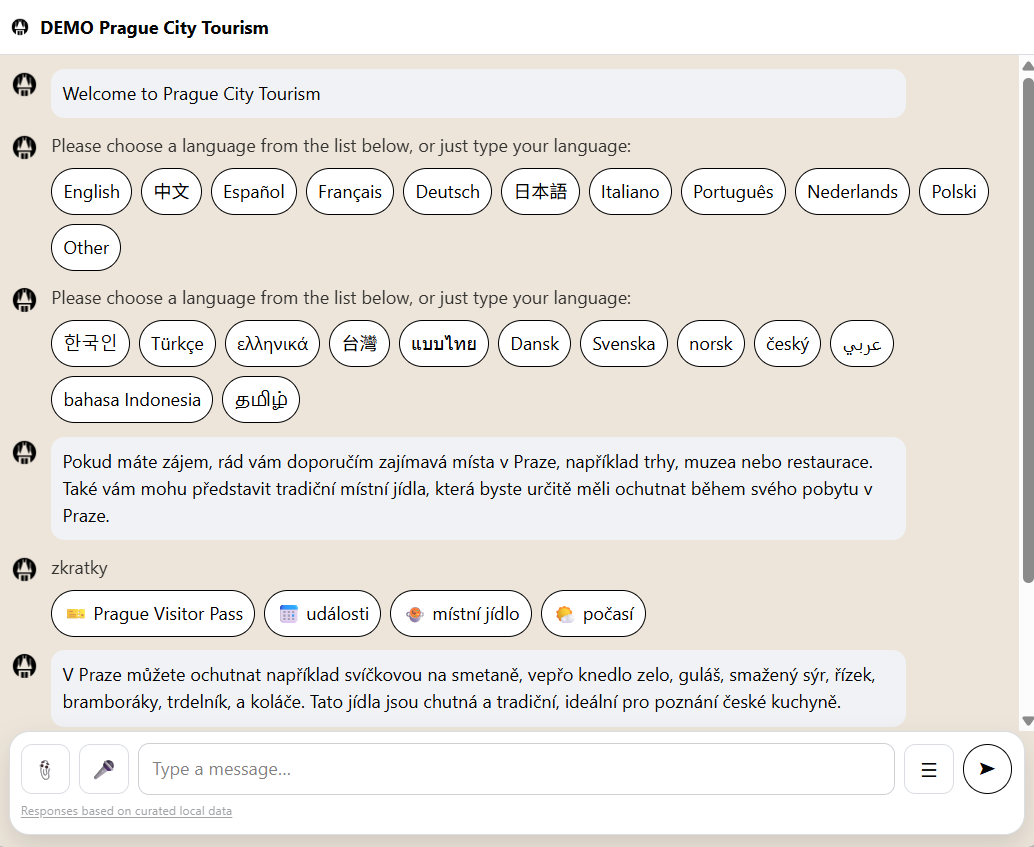Viewport: 1034px width, 847px height.
Task: Choose the místní jídlo food shortcut
Action: 461,614
